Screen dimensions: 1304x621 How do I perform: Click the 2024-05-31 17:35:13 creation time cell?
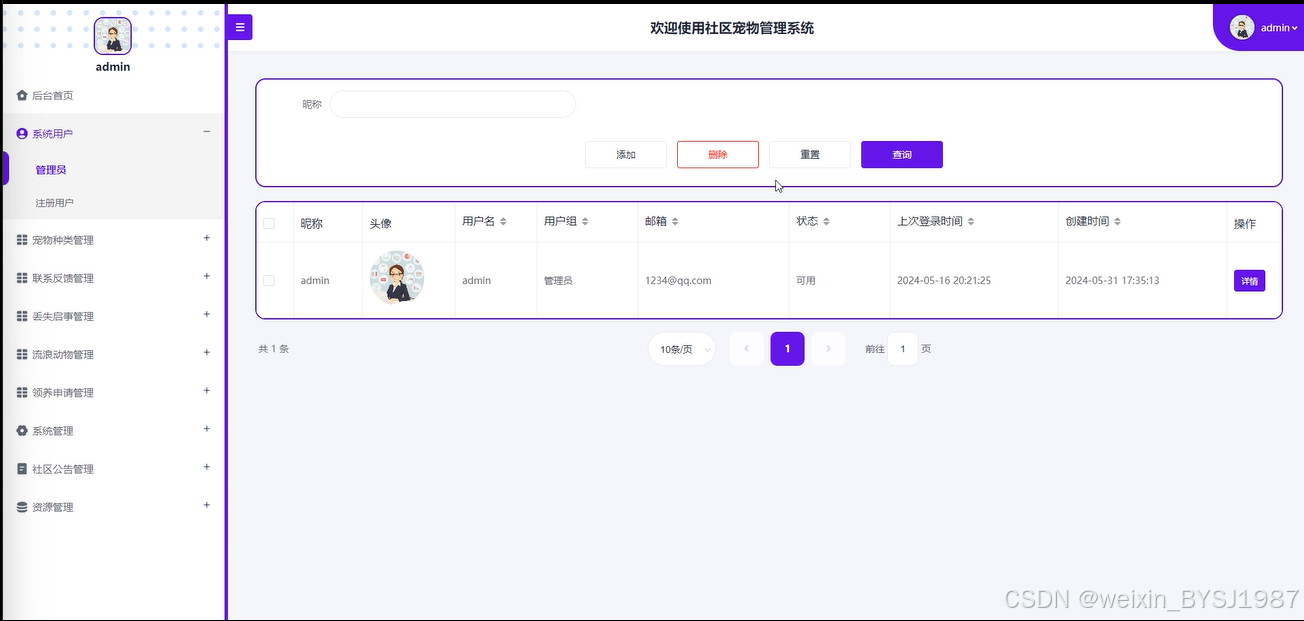1112,281
